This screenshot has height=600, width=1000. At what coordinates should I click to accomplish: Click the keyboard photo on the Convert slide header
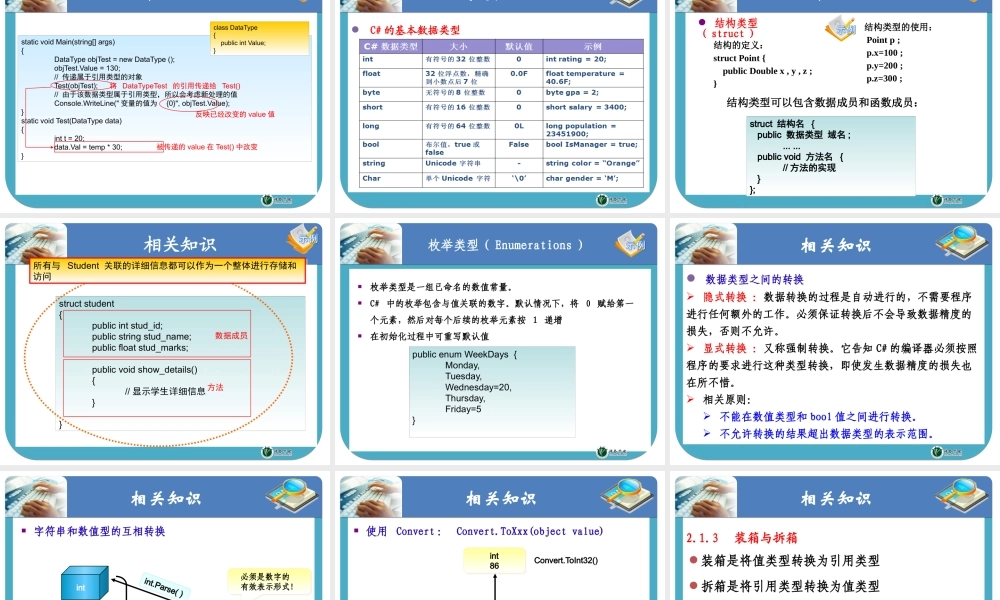[x=371, y=497]
